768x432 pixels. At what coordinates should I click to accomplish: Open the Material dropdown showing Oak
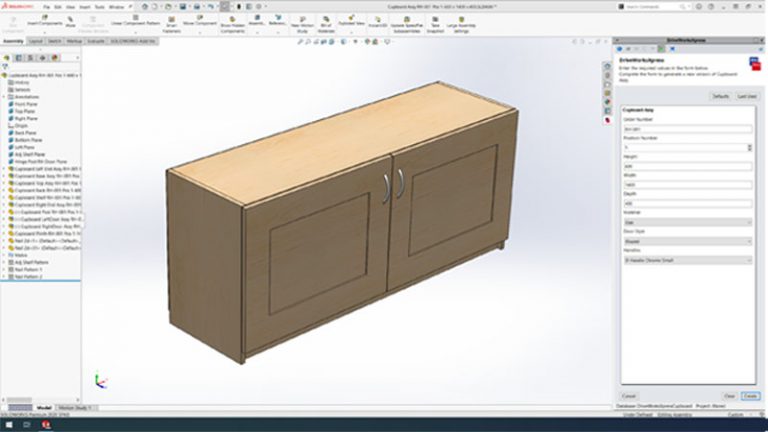[688, 222]
